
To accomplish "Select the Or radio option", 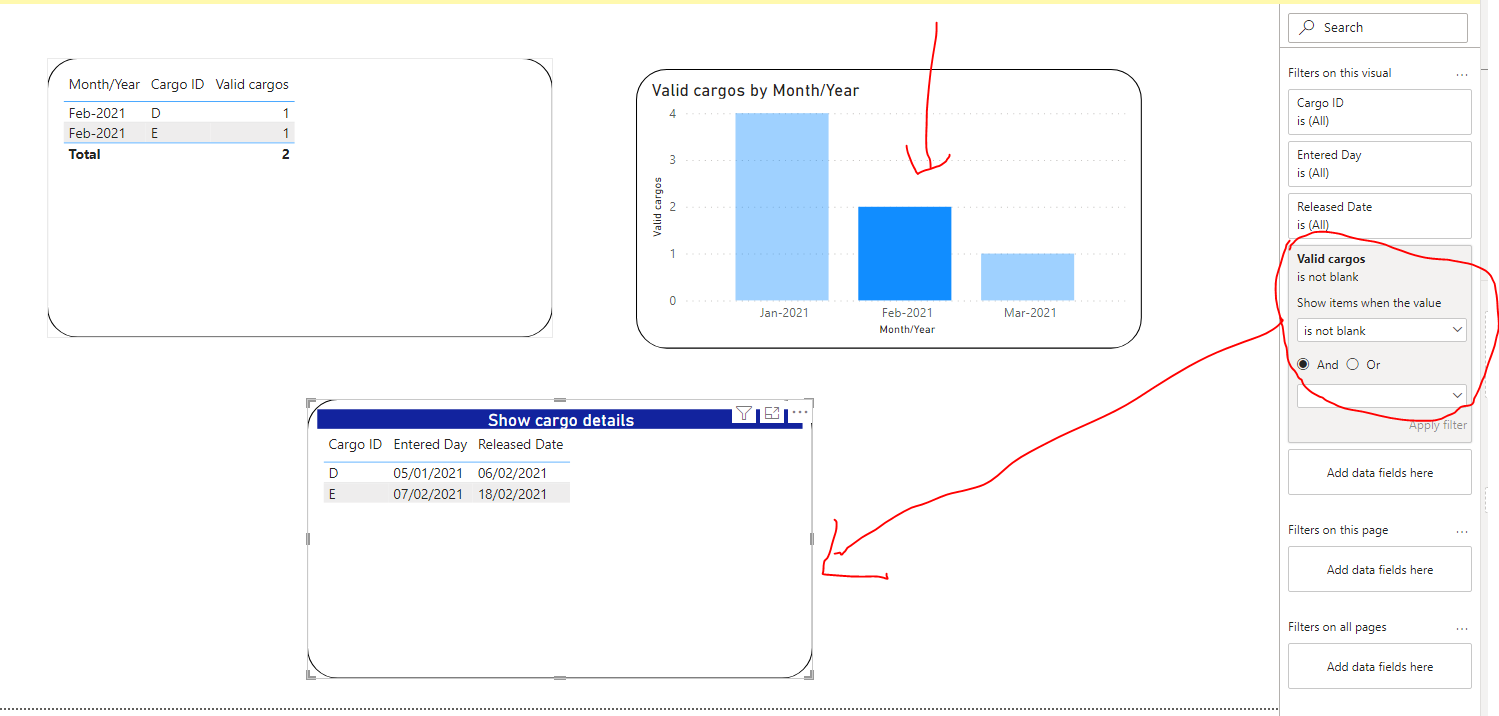I will pos(1353,365).
